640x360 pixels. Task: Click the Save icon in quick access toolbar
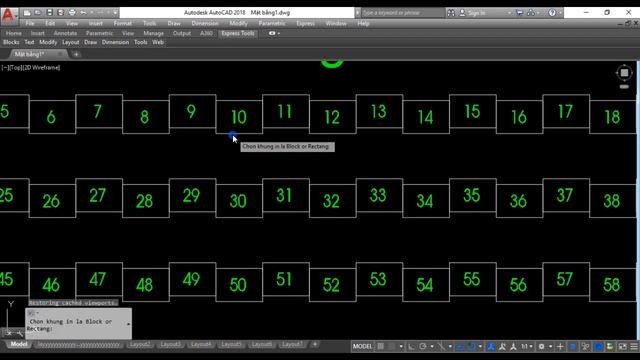(x=49, y=13)
